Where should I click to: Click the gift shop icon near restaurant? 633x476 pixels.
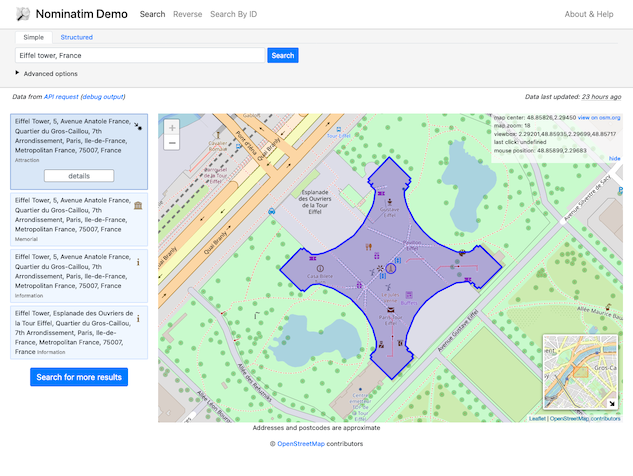(x=377, y=256)
